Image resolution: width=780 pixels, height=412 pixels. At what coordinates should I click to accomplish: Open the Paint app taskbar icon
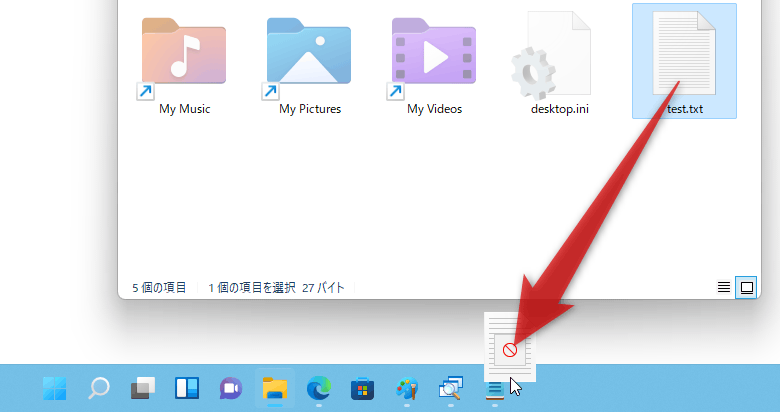pos(407,388)
